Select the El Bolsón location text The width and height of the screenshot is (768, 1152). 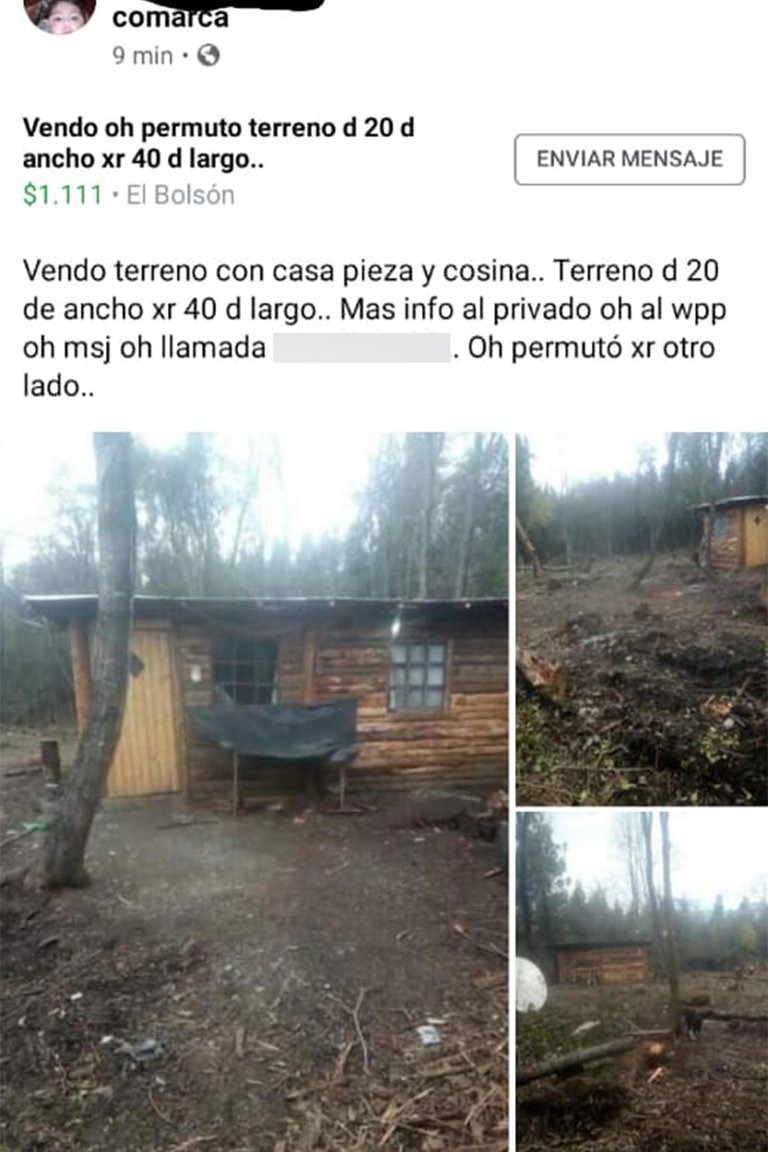[x=180, y=195]
